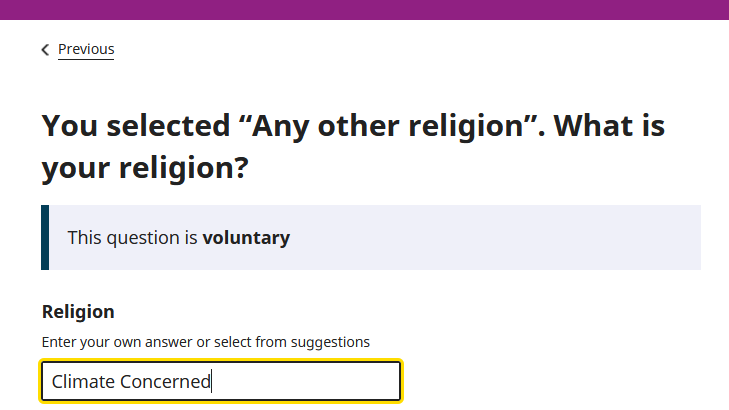Click the "your religion?" heading line
Image resolution: width=729 pixels, height=410 pixels.
[144, 169]
